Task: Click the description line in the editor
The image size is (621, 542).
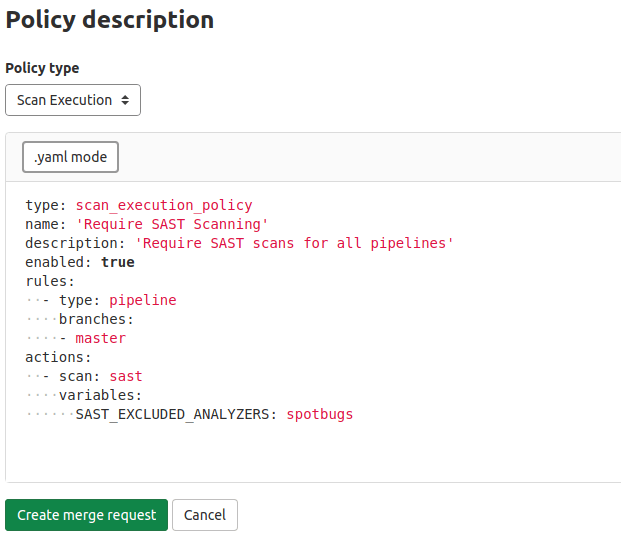Action: [239, 243]
